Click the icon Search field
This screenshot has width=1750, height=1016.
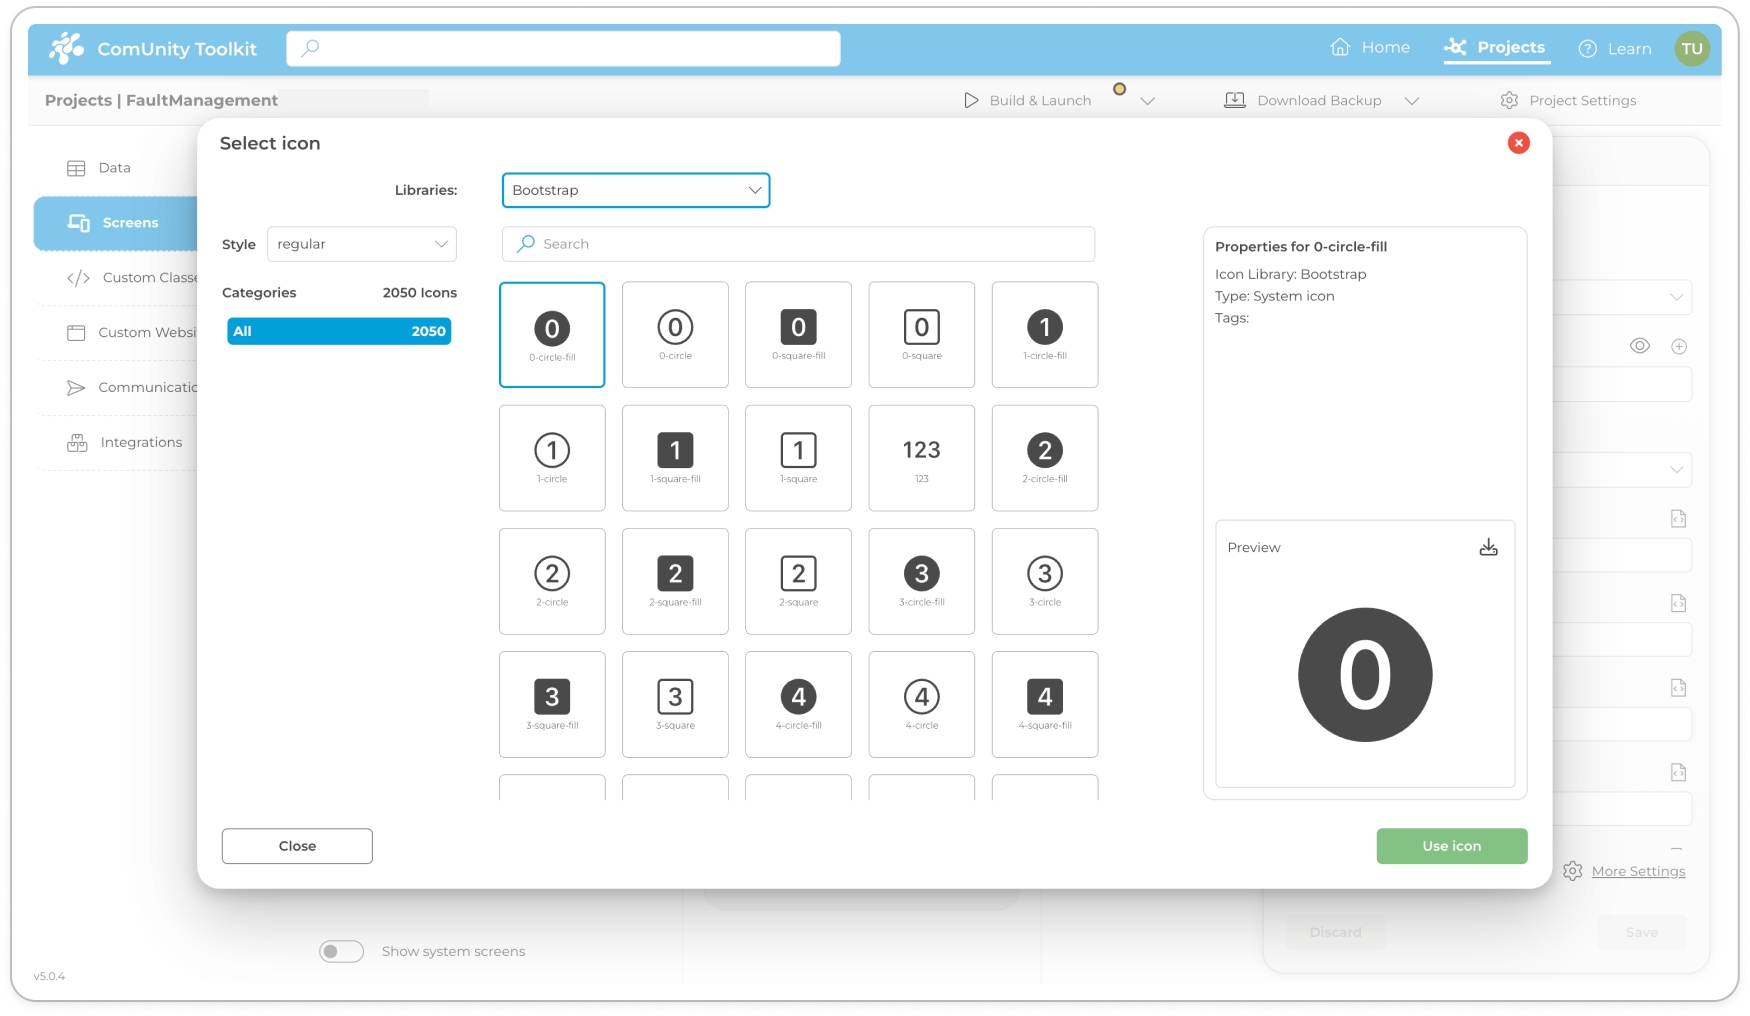[x=798, y=244]
